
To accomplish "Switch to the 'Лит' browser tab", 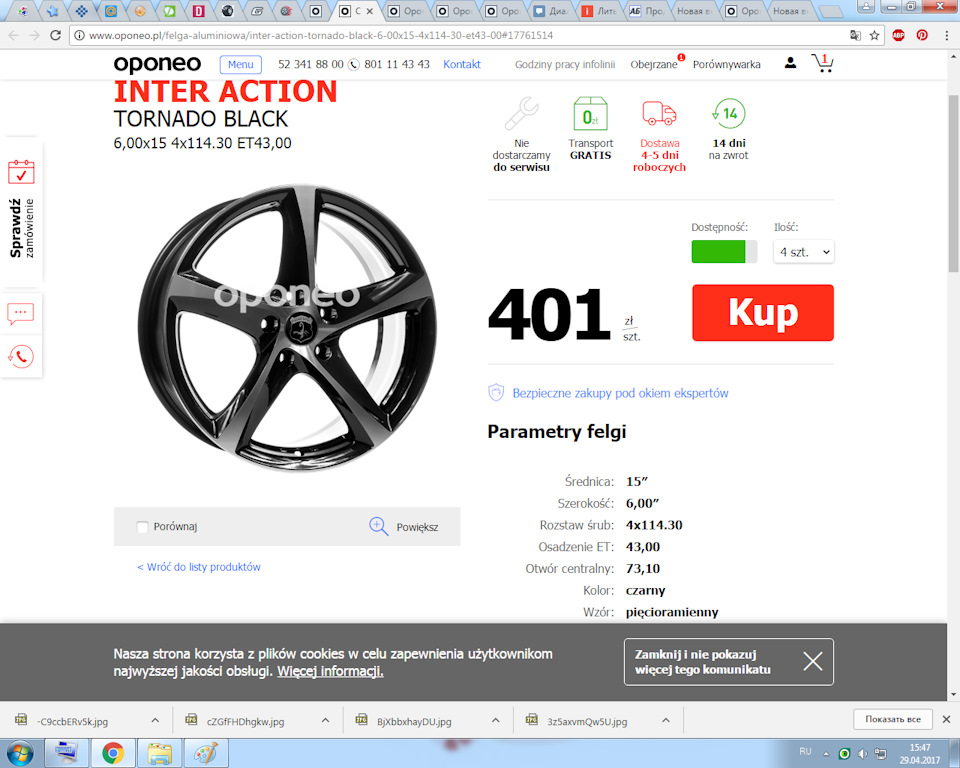I will (x=600, y=11).
